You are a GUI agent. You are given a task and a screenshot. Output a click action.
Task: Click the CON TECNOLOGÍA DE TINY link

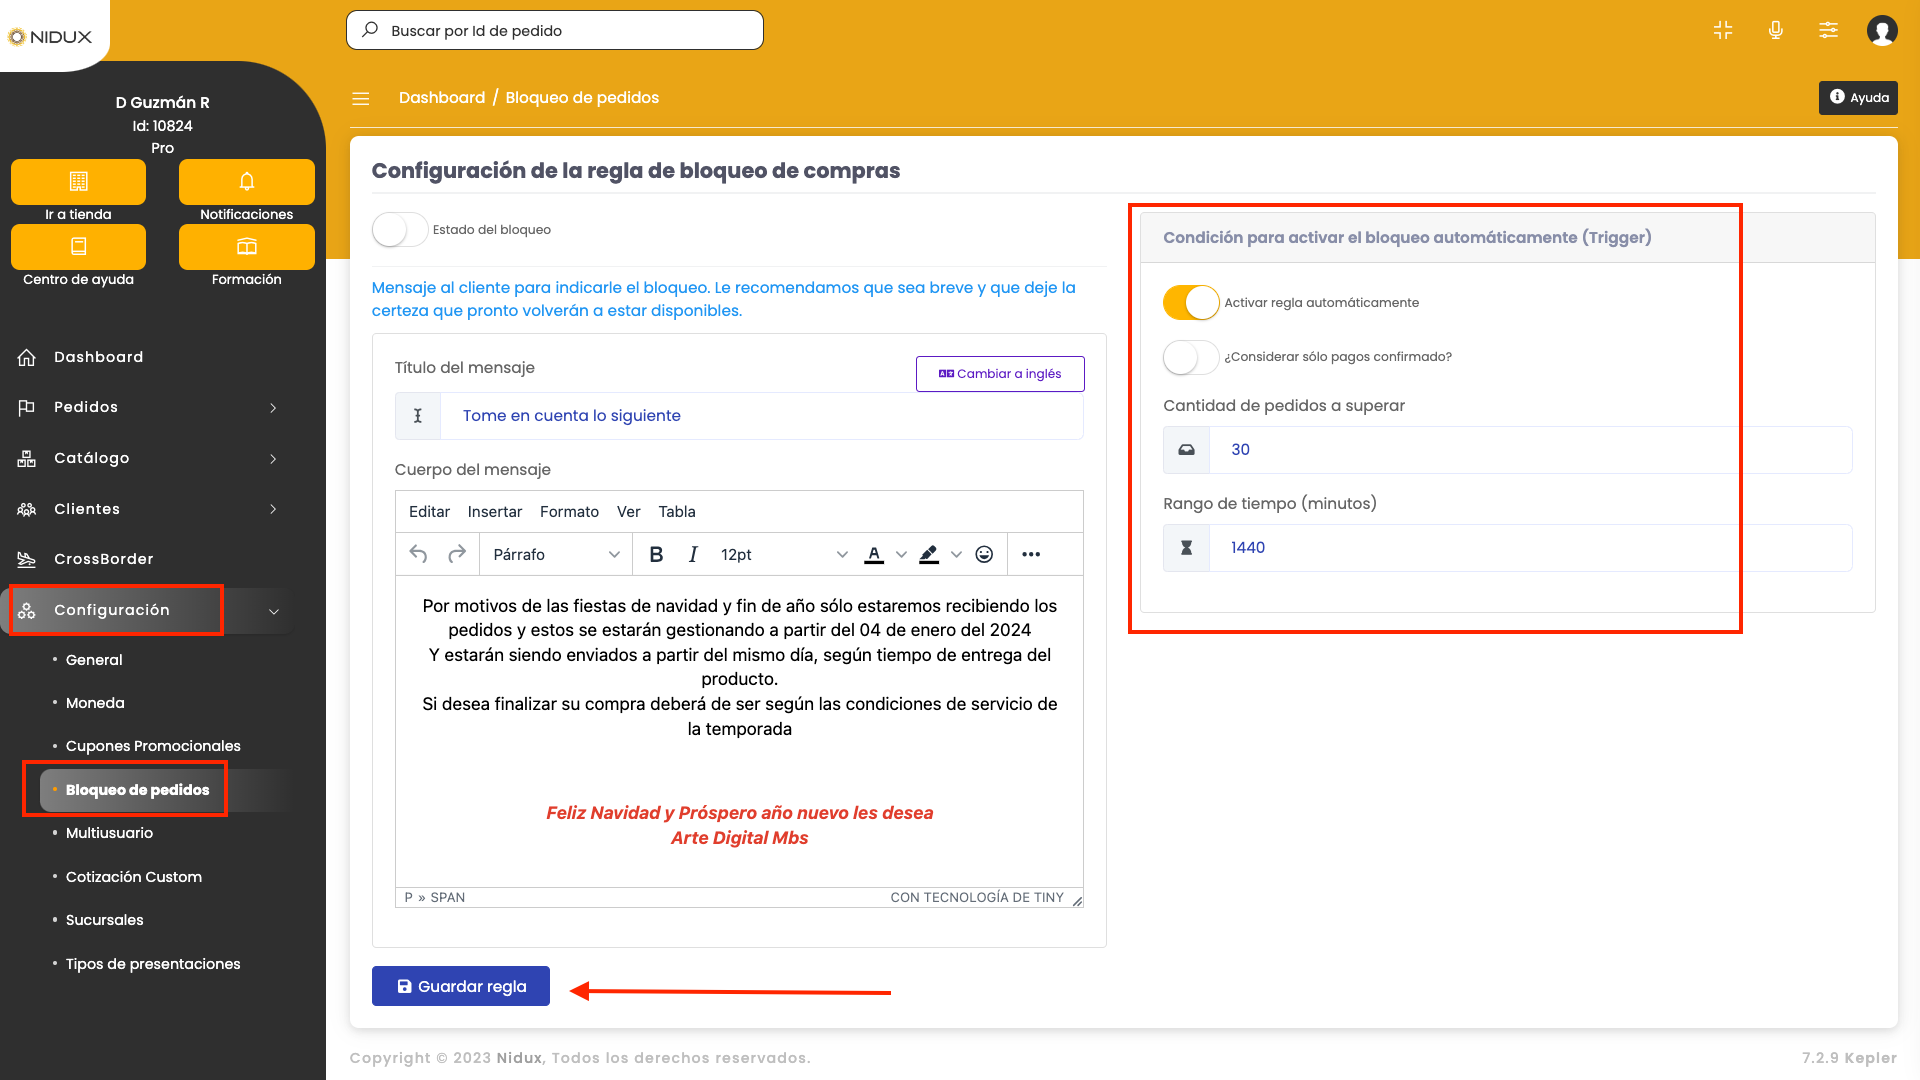tap(977, 898)
